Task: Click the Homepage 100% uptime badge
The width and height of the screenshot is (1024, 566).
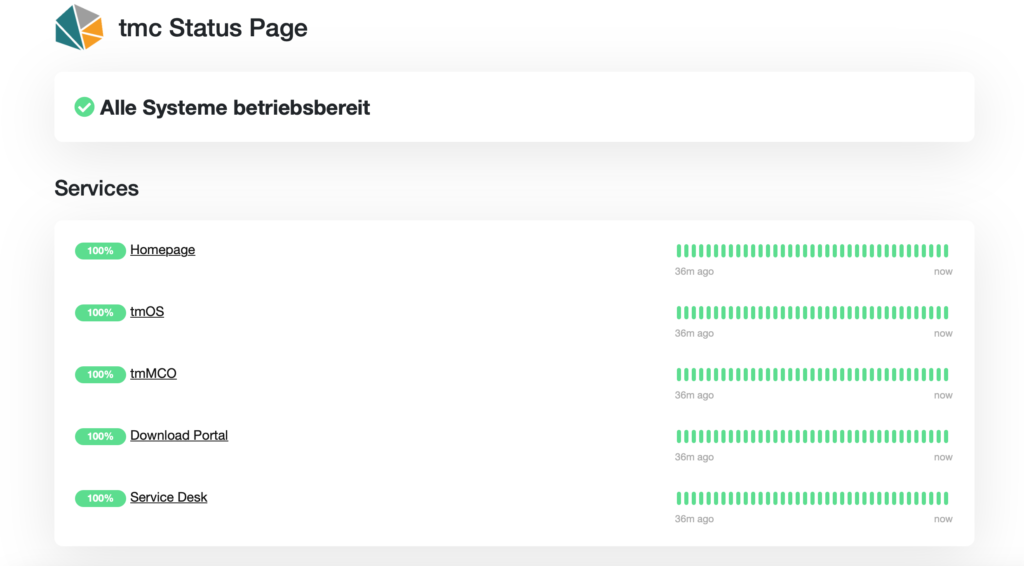Action: pos(100,251)
